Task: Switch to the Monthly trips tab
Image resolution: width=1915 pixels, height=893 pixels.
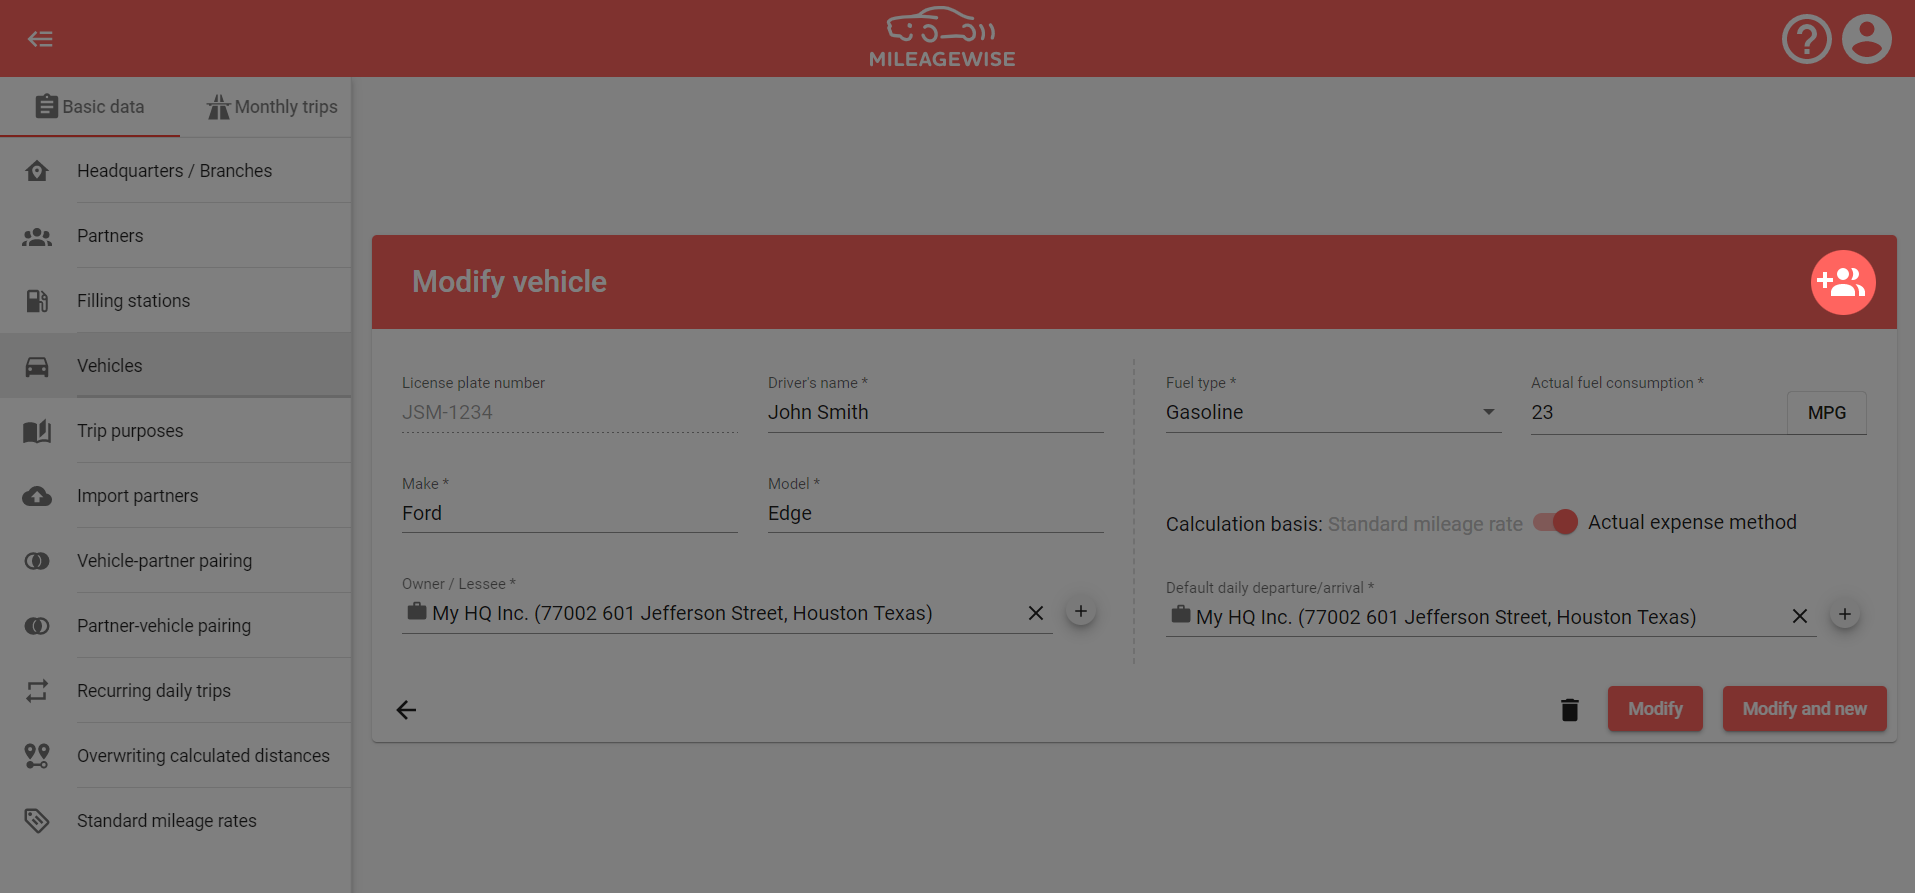Action: [x=271, y=107]
